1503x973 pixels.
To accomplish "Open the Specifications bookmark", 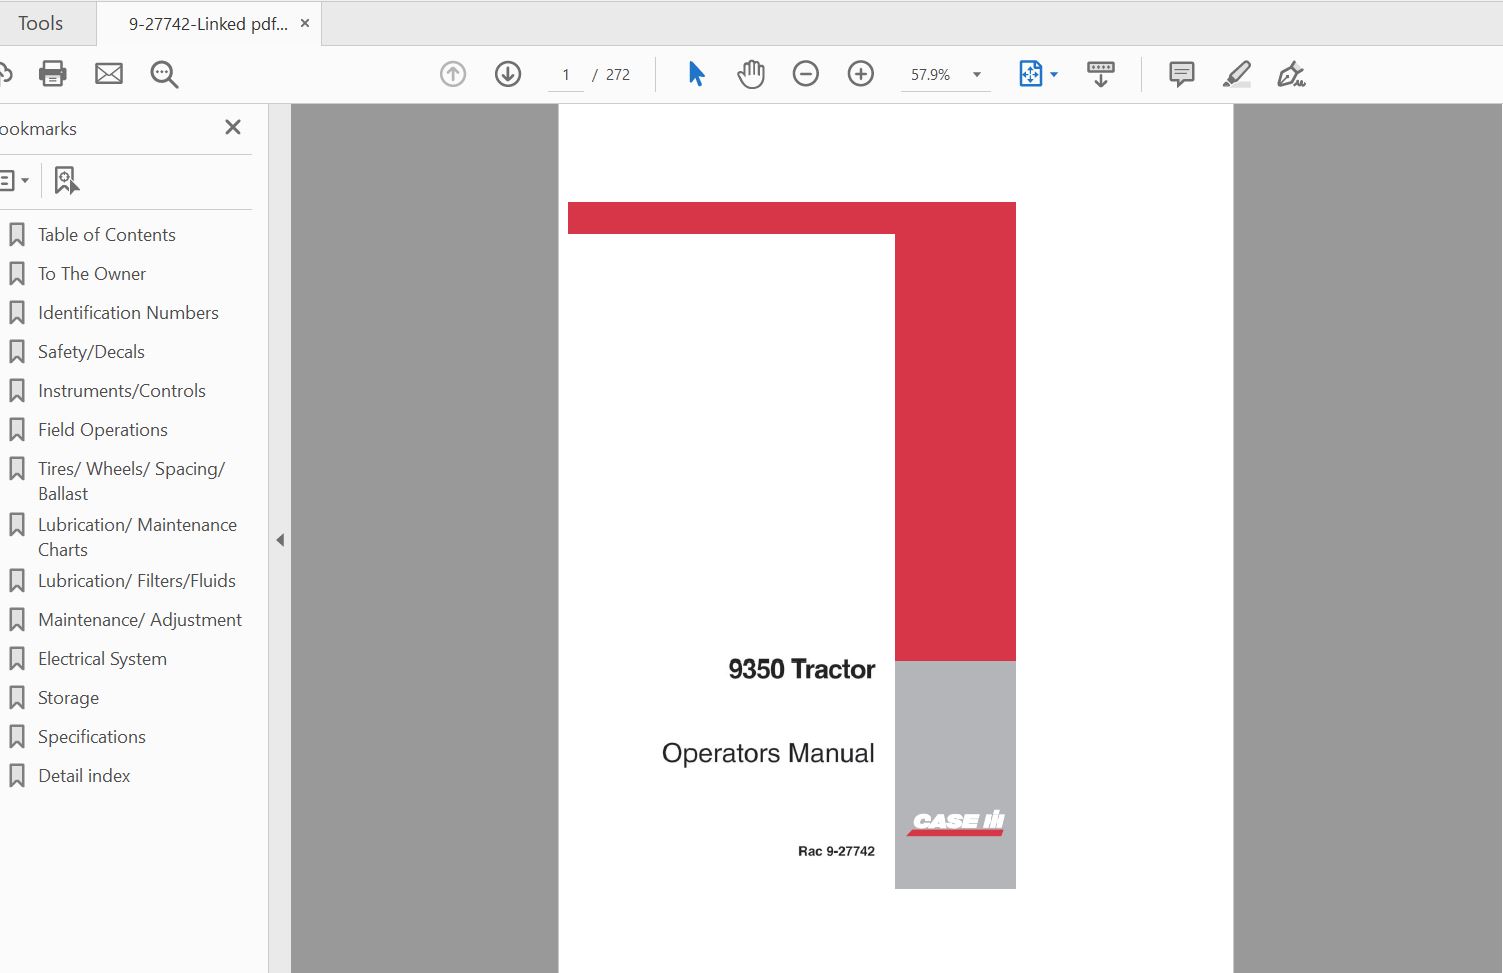I will click(x=91, y=736).
